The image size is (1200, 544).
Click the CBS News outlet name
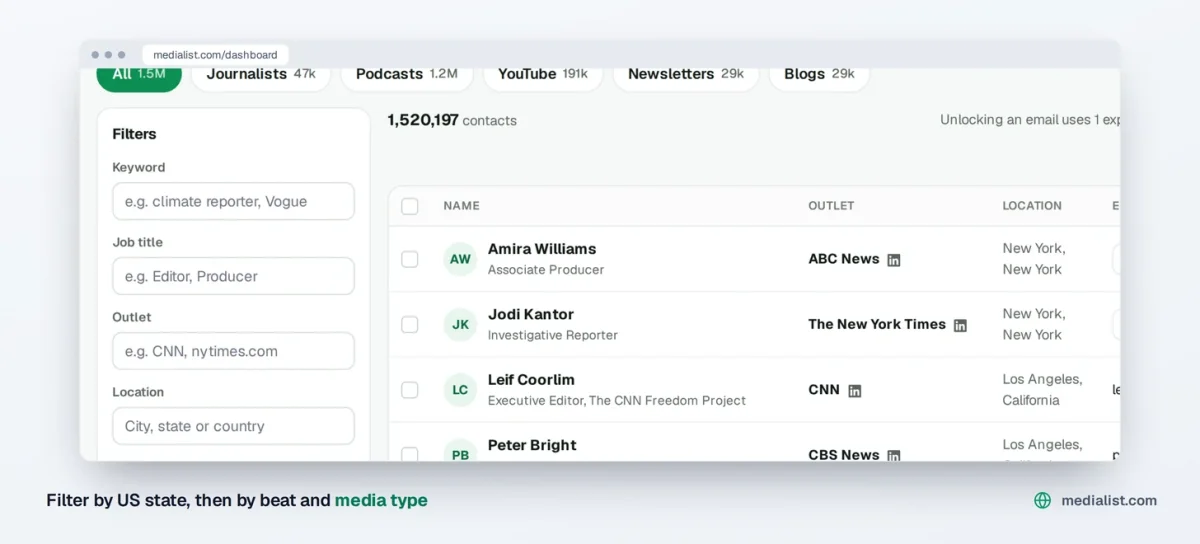[844, 454]
